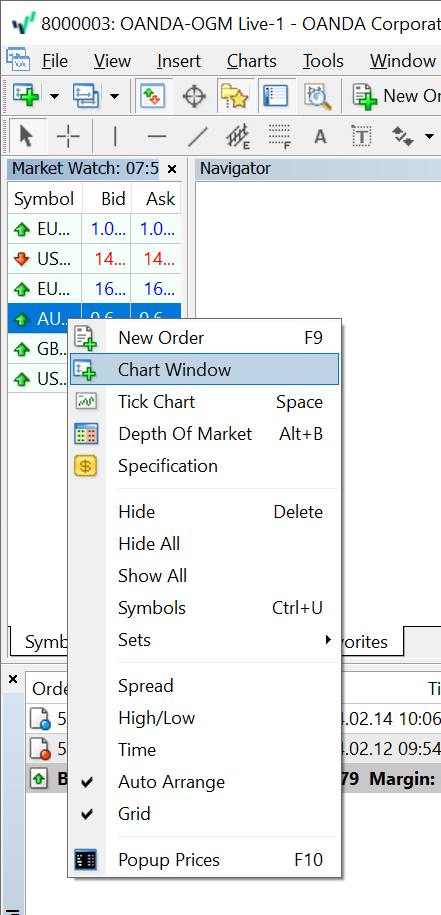Switch to the Symbols tab
The height and width of the screenshot is (915, 441).
click(x=40, y=642)
